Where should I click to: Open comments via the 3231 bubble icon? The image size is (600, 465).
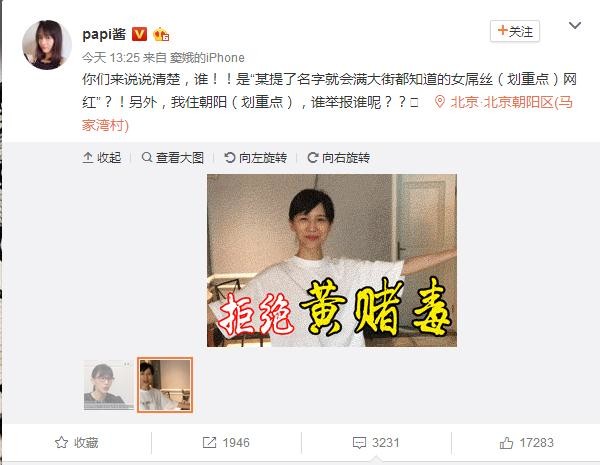coord(376,443)
